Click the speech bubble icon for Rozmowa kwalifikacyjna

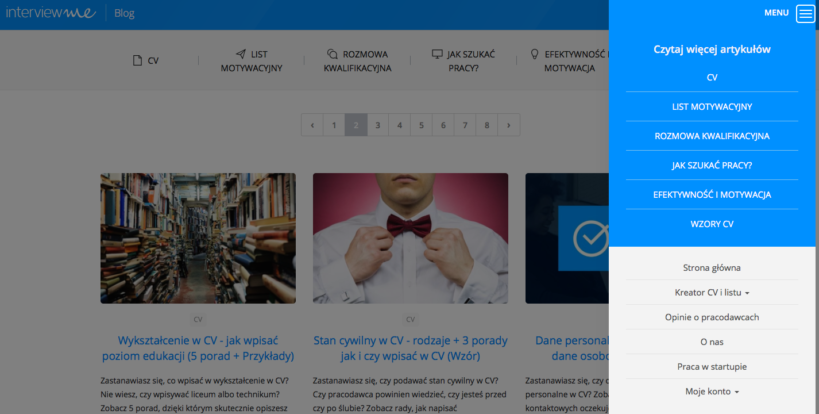click(x=332, y=54)
